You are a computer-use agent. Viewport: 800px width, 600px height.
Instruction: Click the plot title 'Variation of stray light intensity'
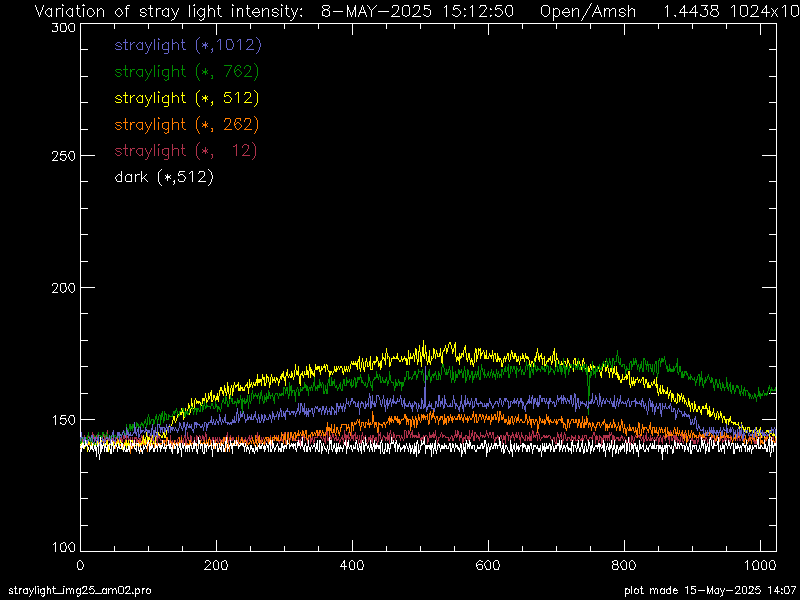pos(168,12)
